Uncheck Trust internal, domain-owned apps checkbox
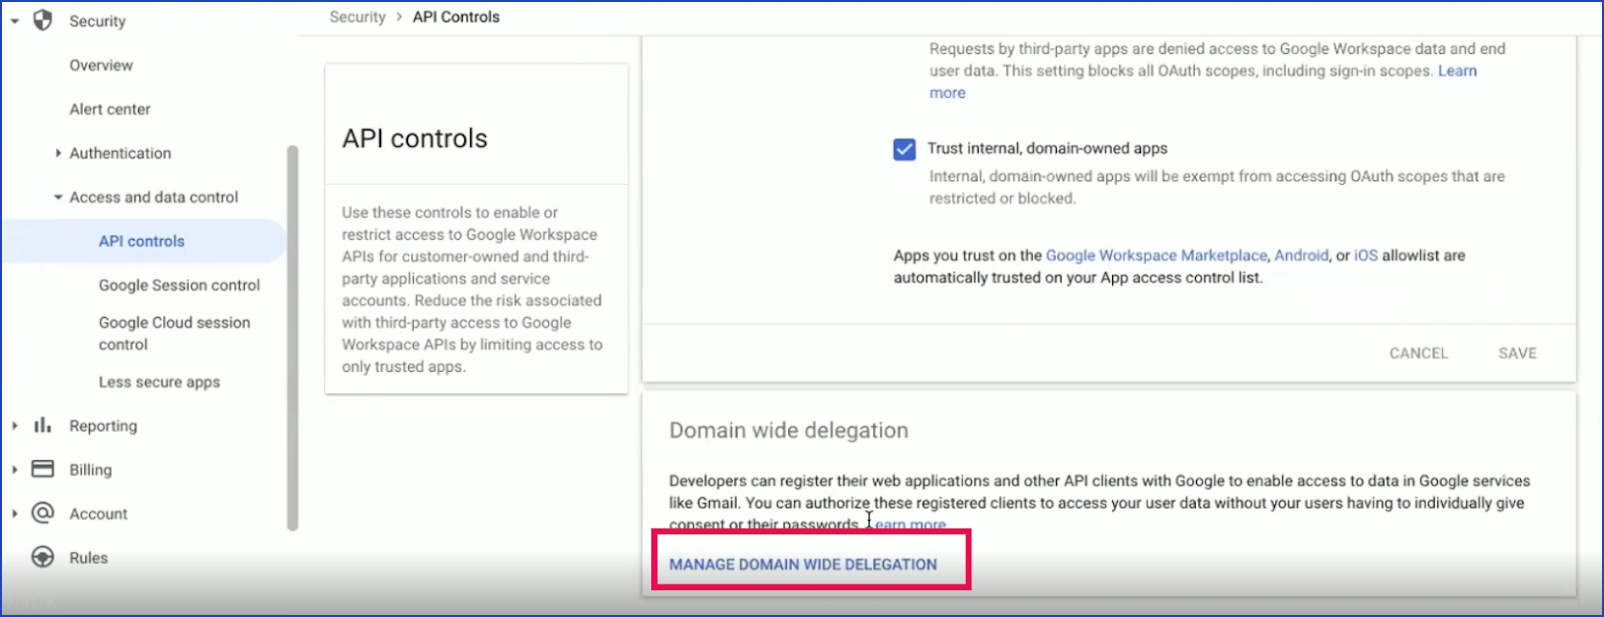This screenshot has height=617, width=1604. point(904,149)
